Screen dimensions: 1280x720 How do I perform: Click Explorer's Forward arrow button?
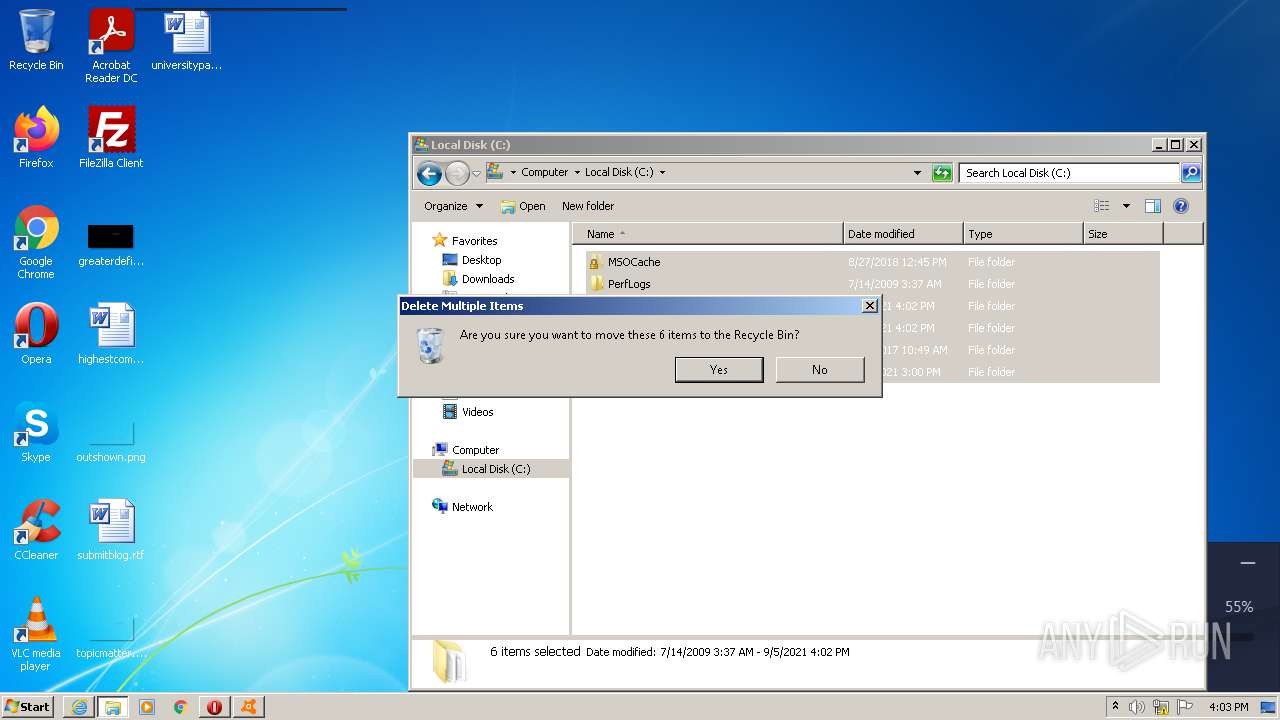(457, 173)
